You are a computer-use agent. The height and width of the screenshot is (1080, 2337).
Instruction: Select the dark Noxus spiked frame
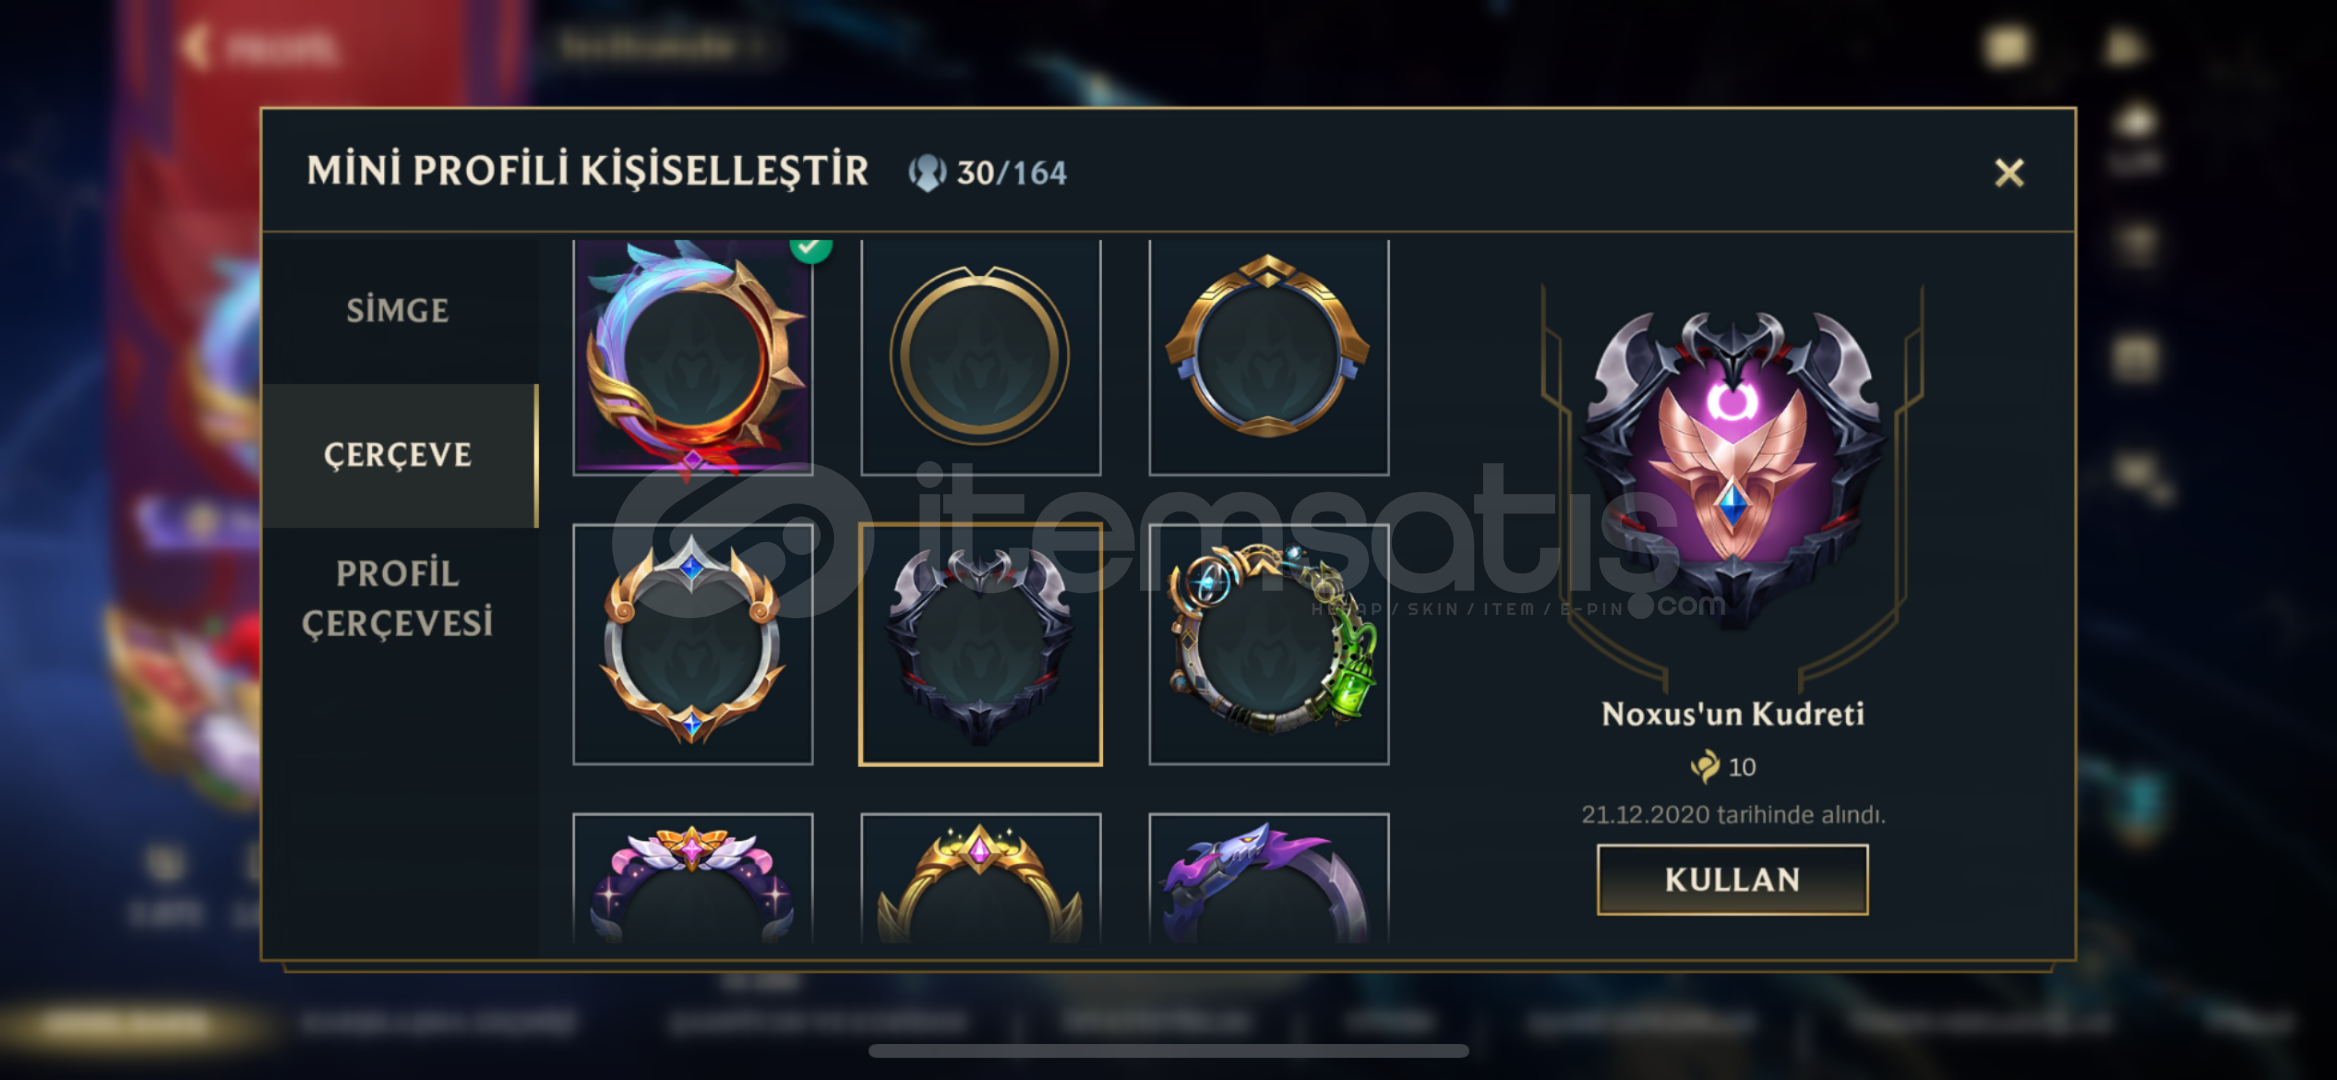(981, 644)
